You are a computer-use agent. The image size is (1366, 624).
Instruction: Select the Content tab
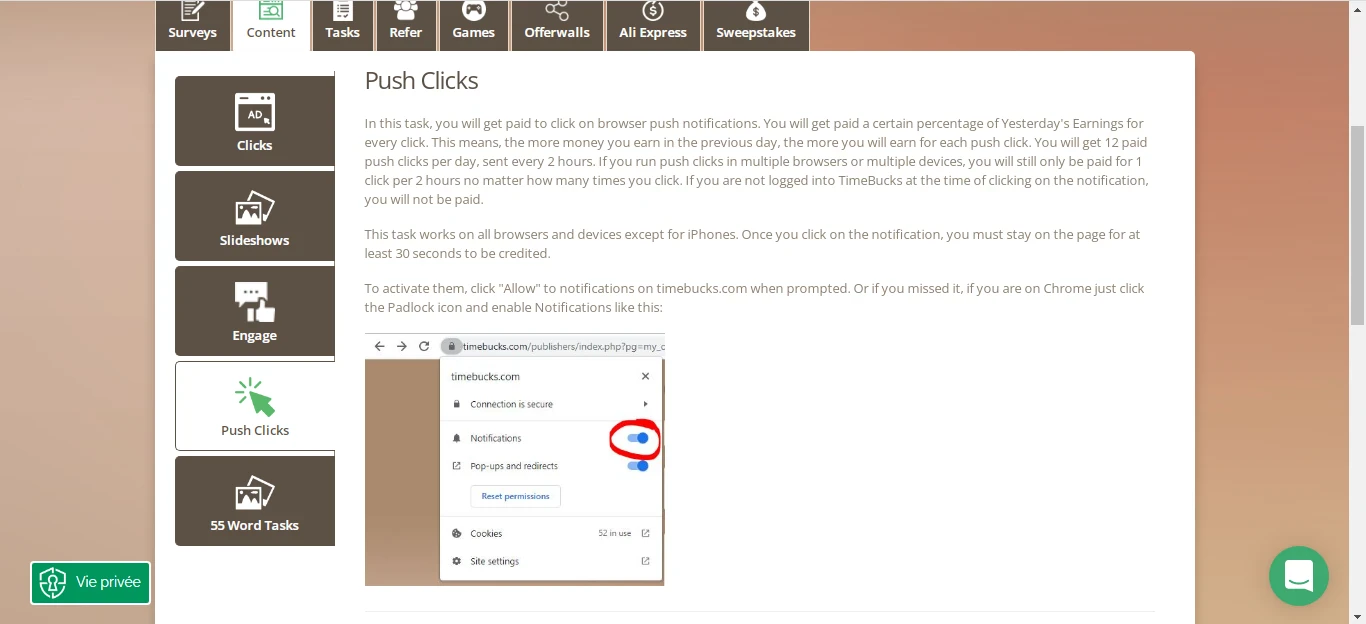pos(271,25)
